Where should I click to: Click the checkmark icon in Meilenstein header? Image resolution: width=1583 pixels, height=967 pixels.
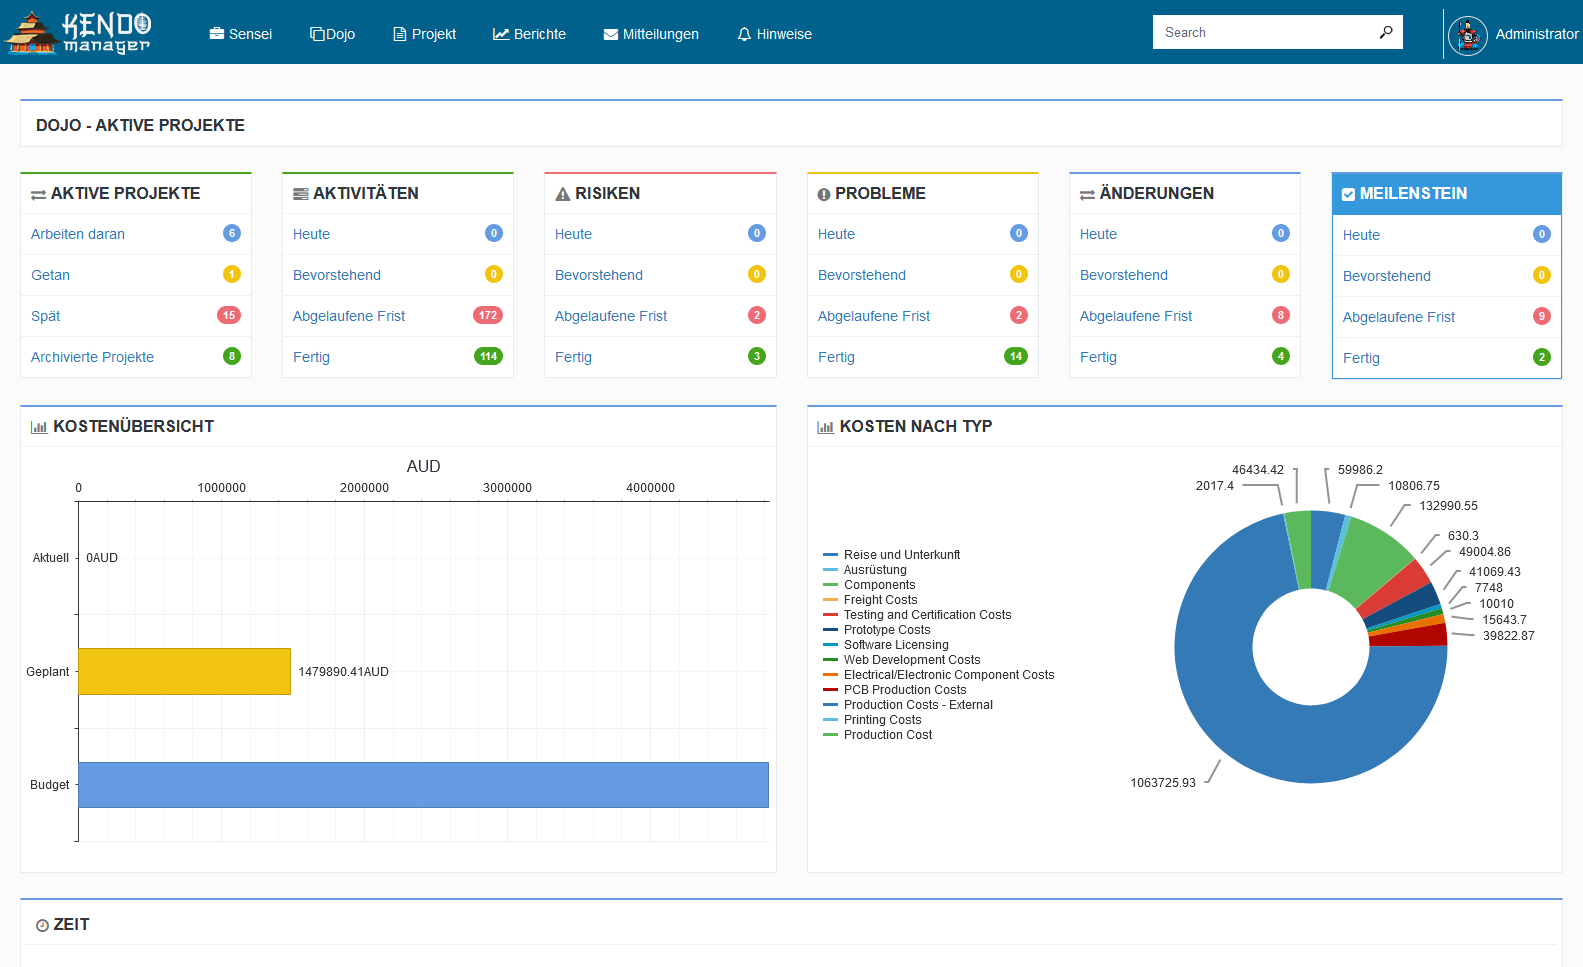1348,194
